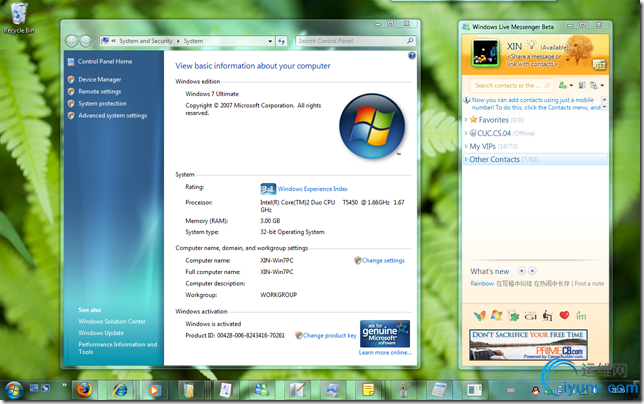Open the Windows Start orb
This screenshot has height=404, width=644.
[14, 390]
